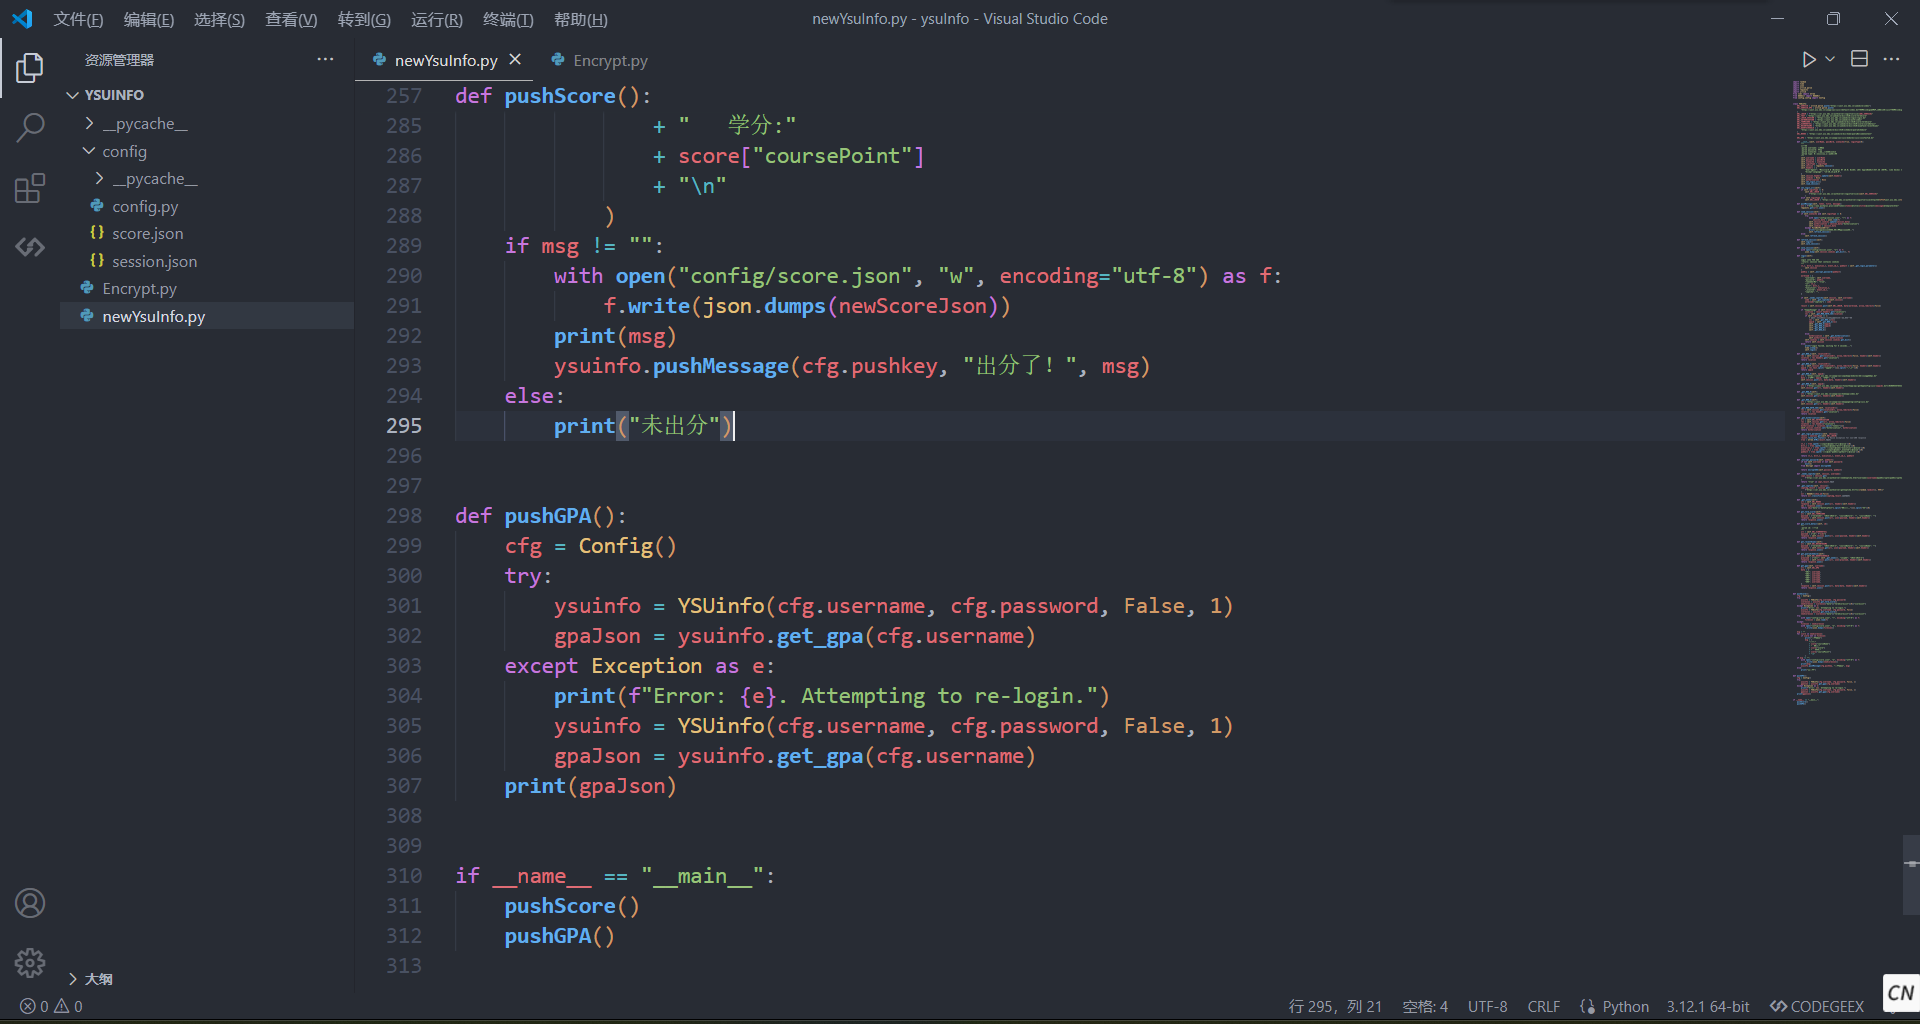Open CODEGEEX status bar item
The height and width of the screenshot is (1024, 1920).
coord(1817,1006)
